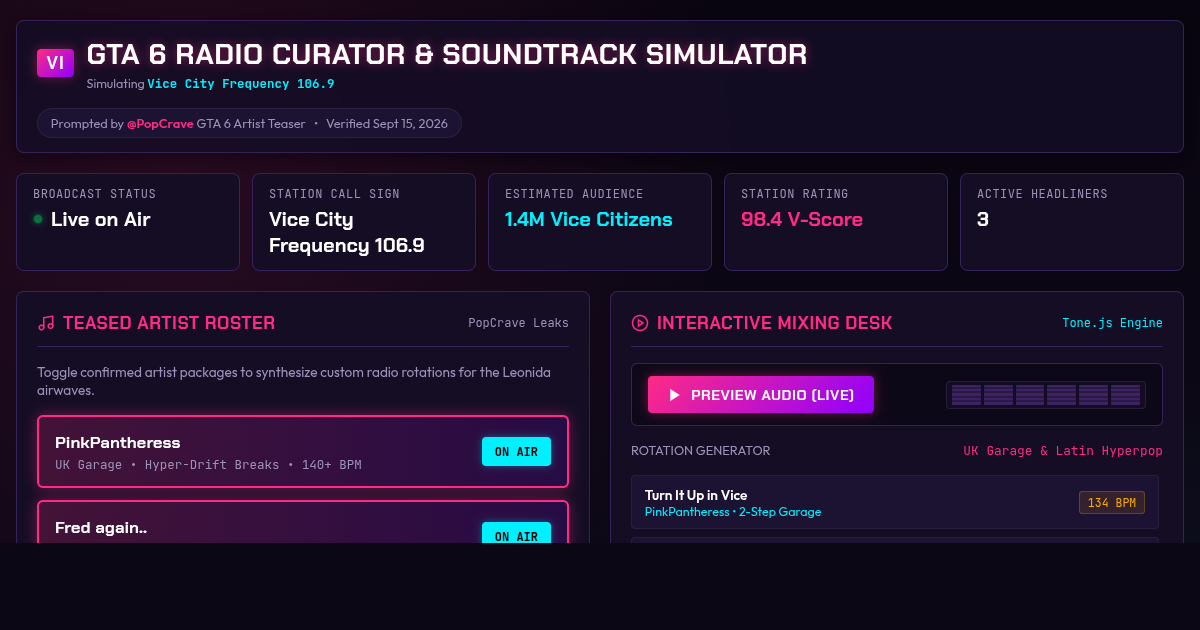
Task: Click the Rotation Generator heading
Action: click(701, 451)
